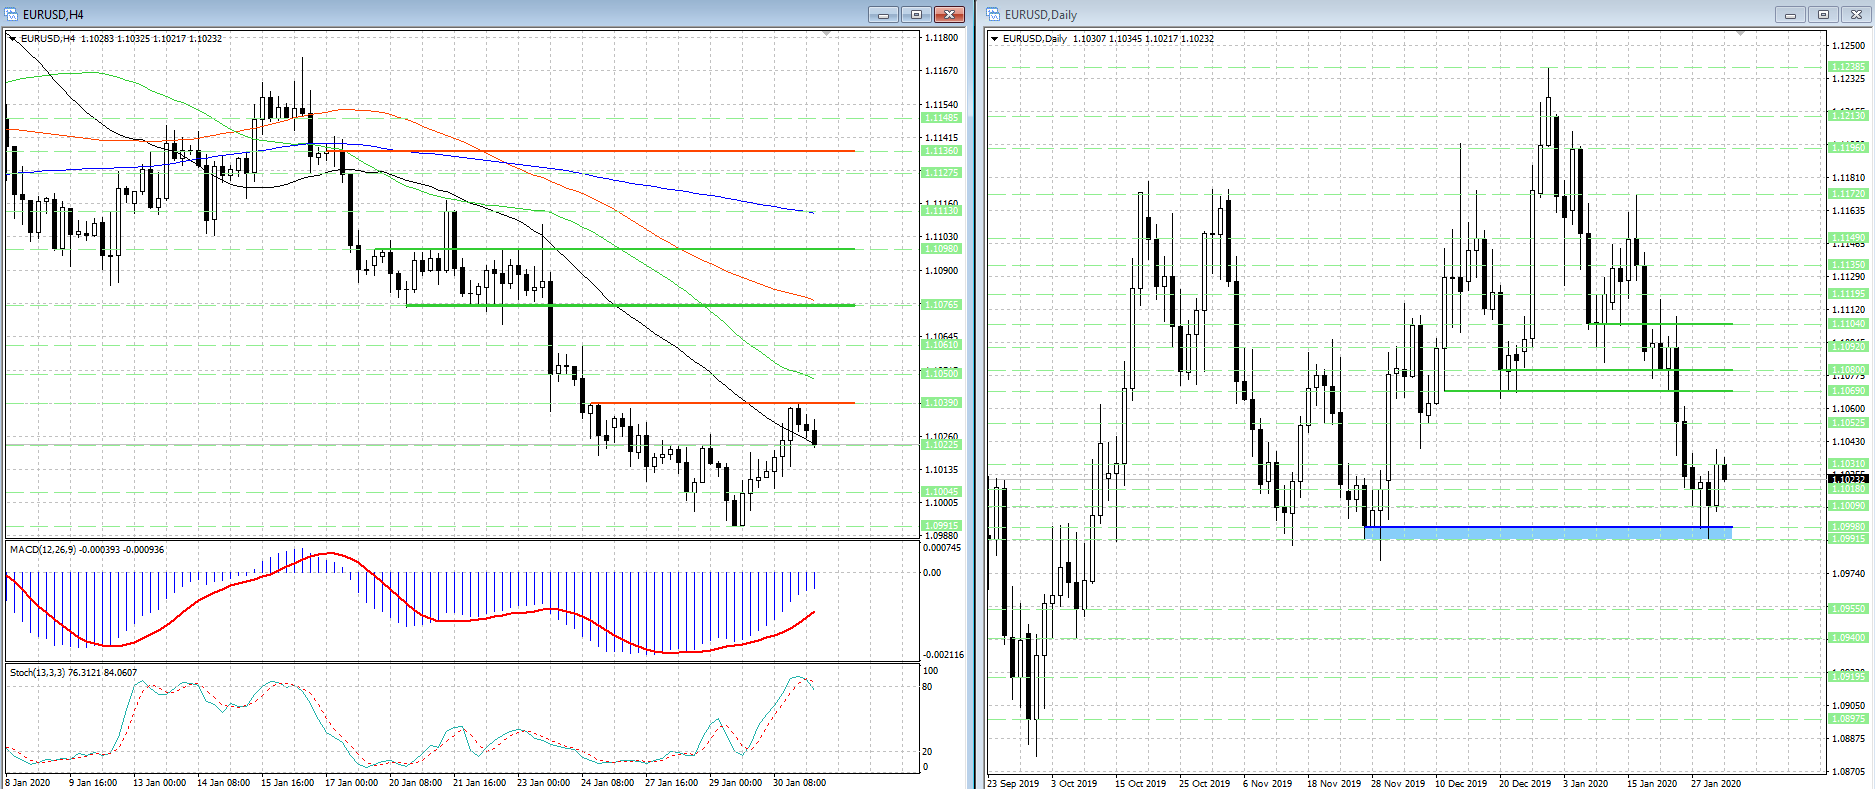Click the 1.08705 price on the Daily scale
The image size is (1875, 789).
1848,772
